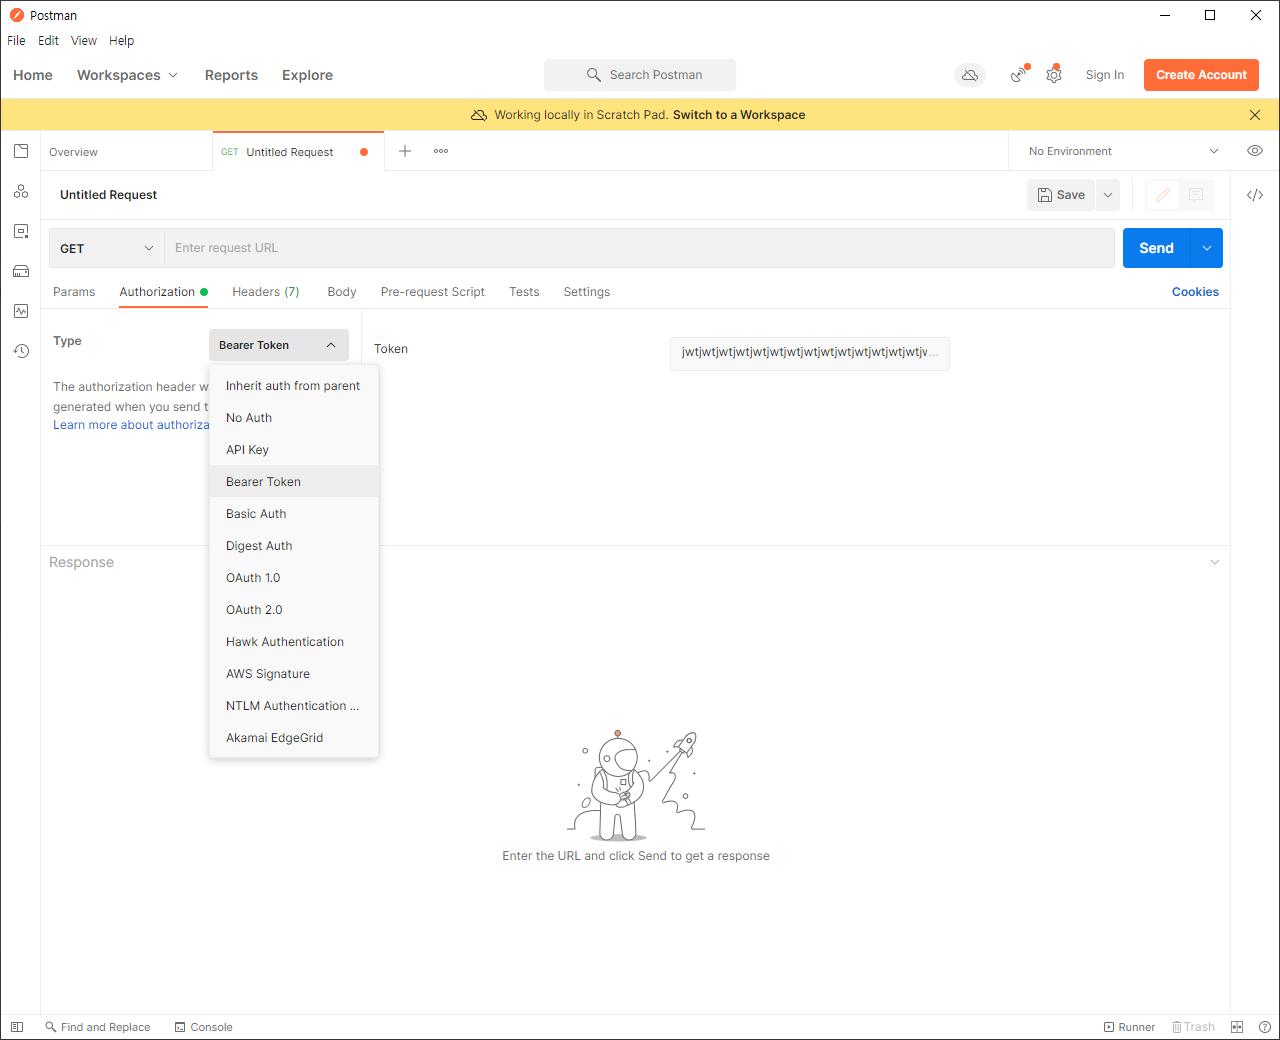Image resolution: width=1280 pixels, height=1040 pixels.
Task: Expand the Response panel chevron
Action: click(x=1215, y=562)
